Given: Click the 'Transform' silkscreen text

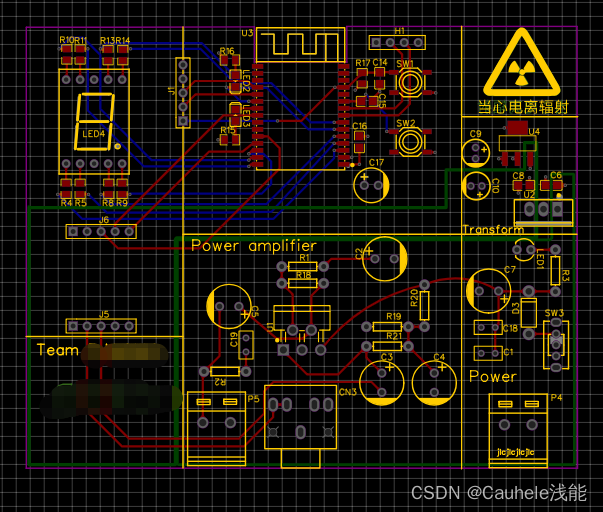Looking at the screenshot, I should coord(493,230).
